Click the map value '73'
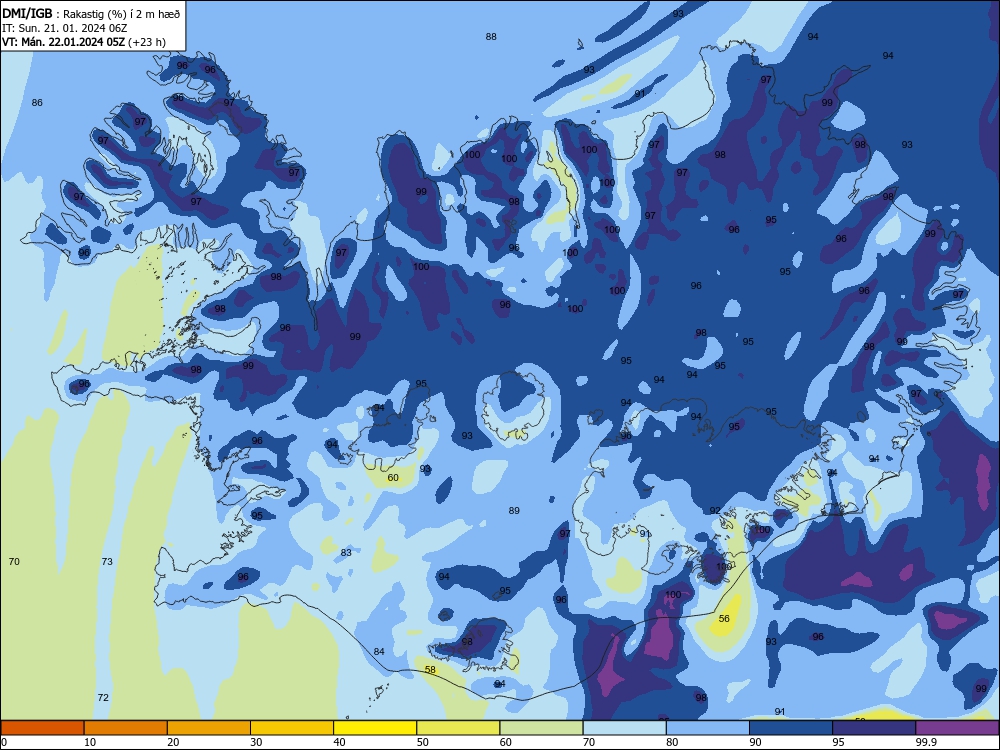The image size is (1000, 750). 107,561
